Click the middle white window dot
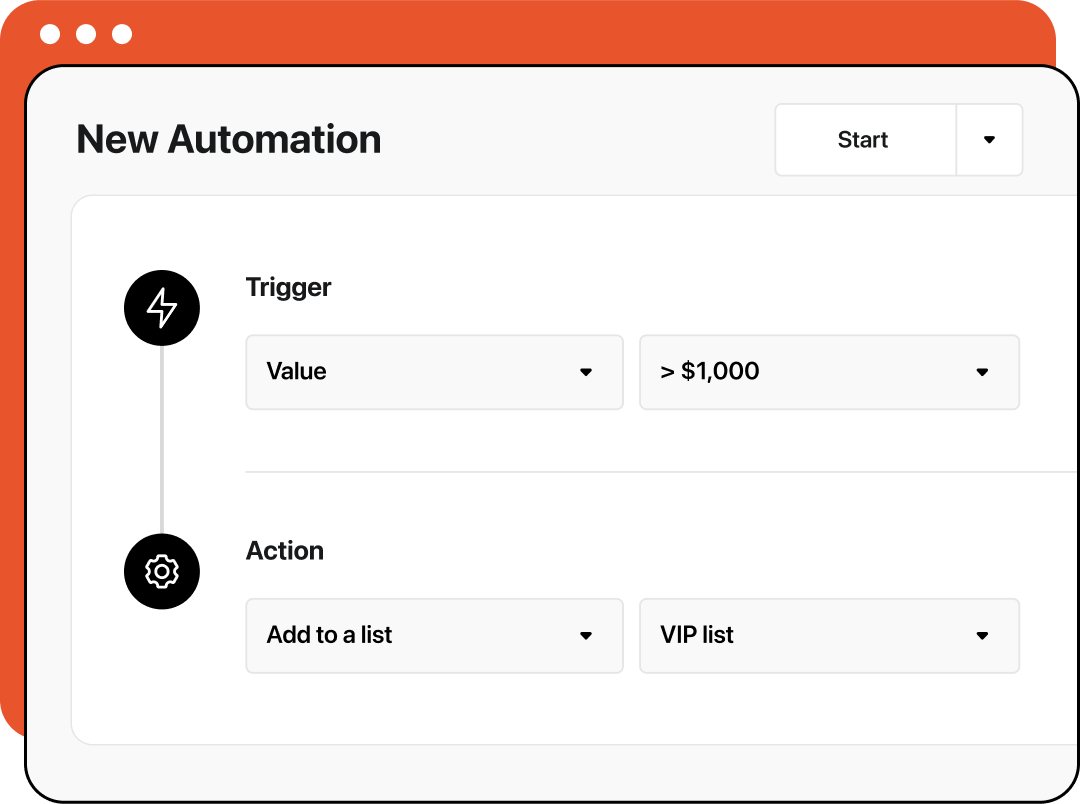Screen dimensions: 1080x804 pos(86,35)
